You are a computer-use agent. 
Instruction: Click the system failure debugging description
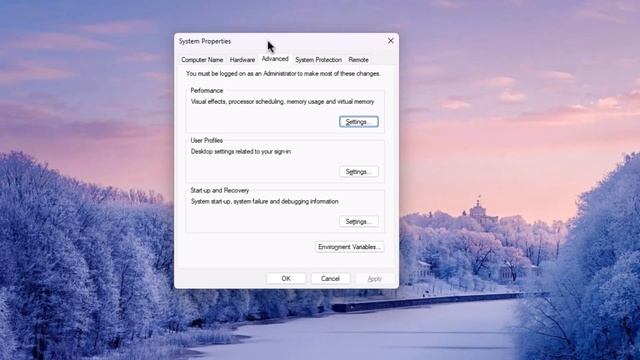(264, 201)
